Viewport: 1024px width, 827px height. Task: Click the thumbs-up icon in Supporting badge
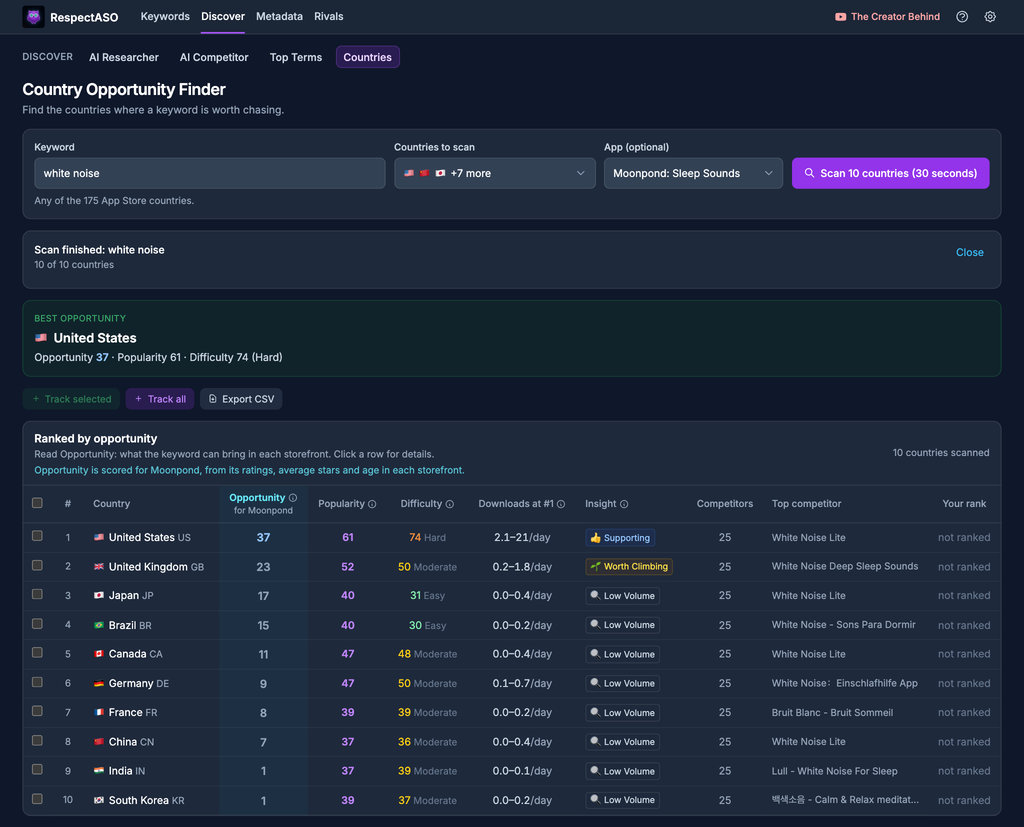[x=596, y=538]
